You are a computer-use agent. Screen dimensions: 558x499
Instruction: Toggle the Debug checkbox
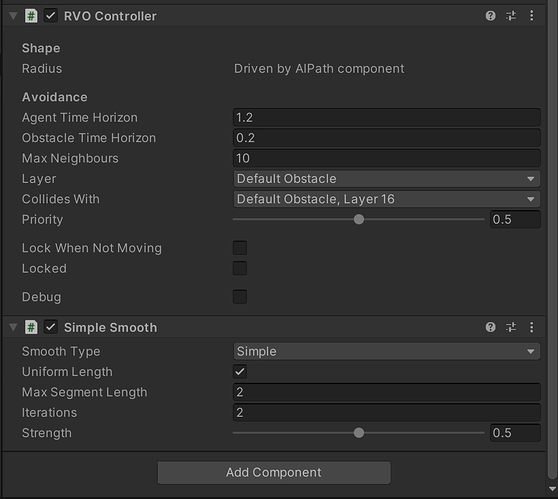[x=240, y=296]
